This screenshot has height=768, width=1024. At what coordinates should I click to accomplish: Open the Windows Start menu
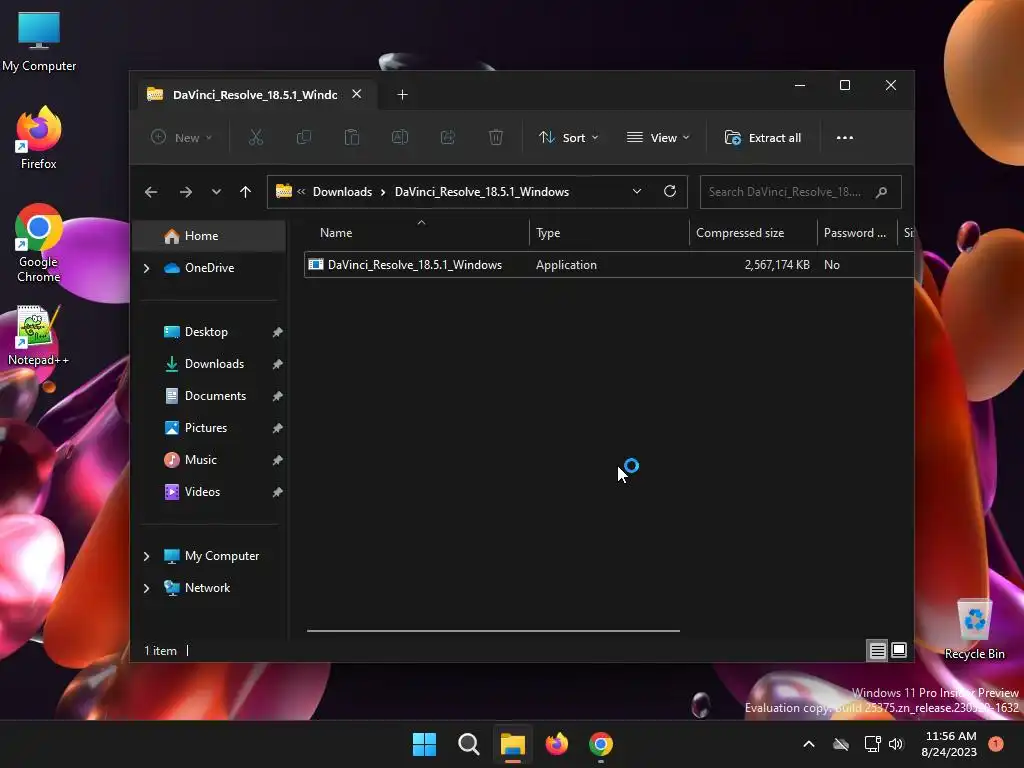tap(424, 744)
